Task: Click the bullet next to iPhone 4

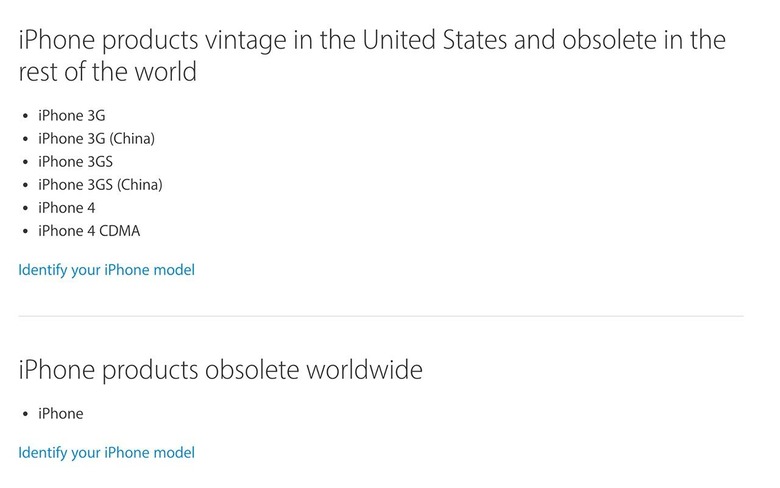Action: tap(25, 208)
